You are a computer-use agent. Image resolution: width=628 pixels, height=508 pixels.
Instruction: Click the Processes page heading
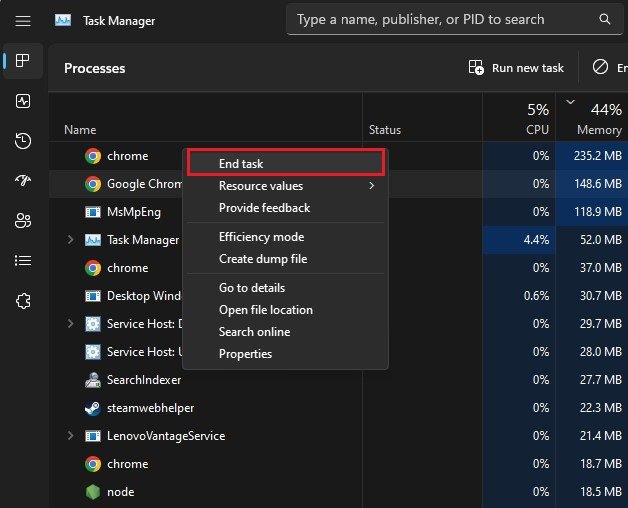click(95, 68)
